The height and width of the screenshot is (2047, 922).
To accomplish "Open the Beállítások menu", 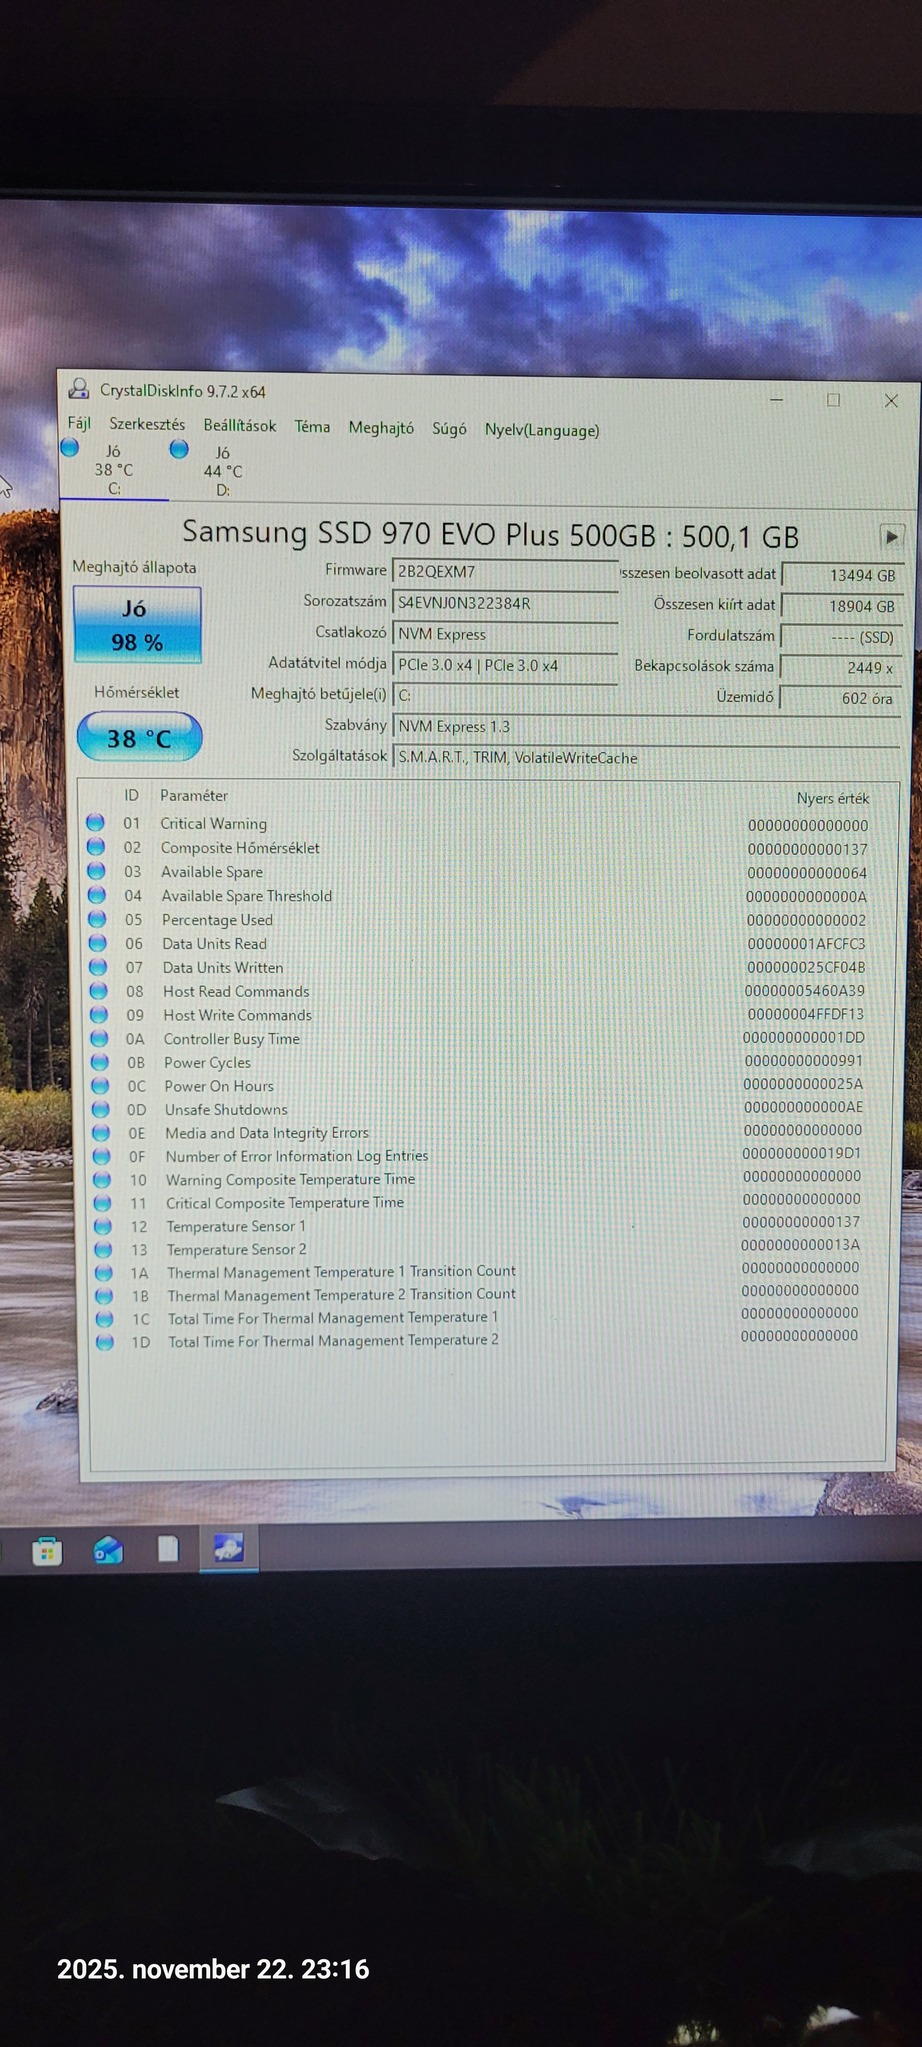I will (240, 425).
